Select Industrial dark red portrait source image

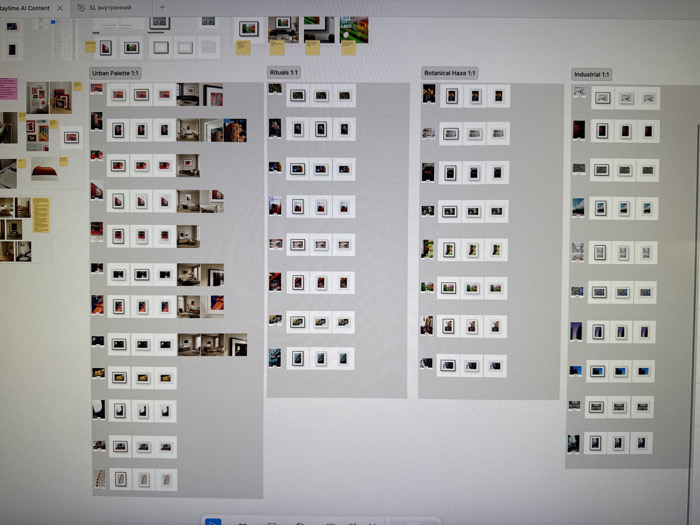click(x=579, y=130)
